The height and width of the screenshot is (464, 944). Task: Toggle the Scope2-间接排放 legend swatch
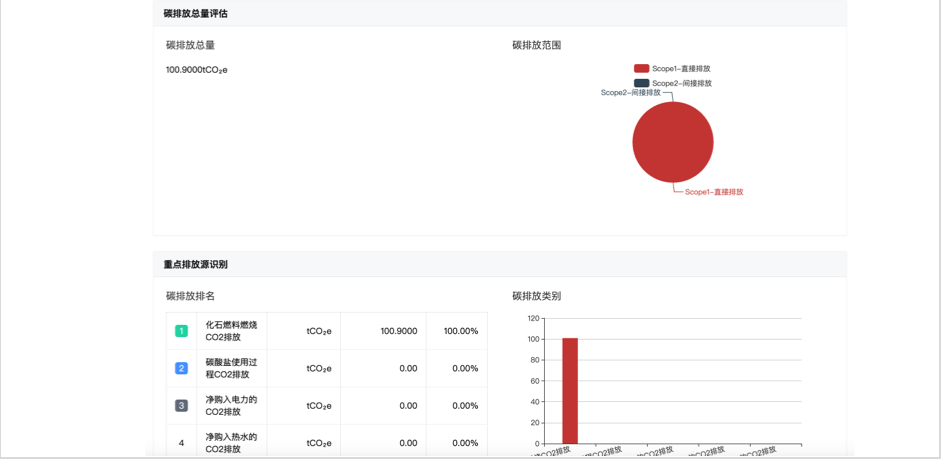click(641, 83)
